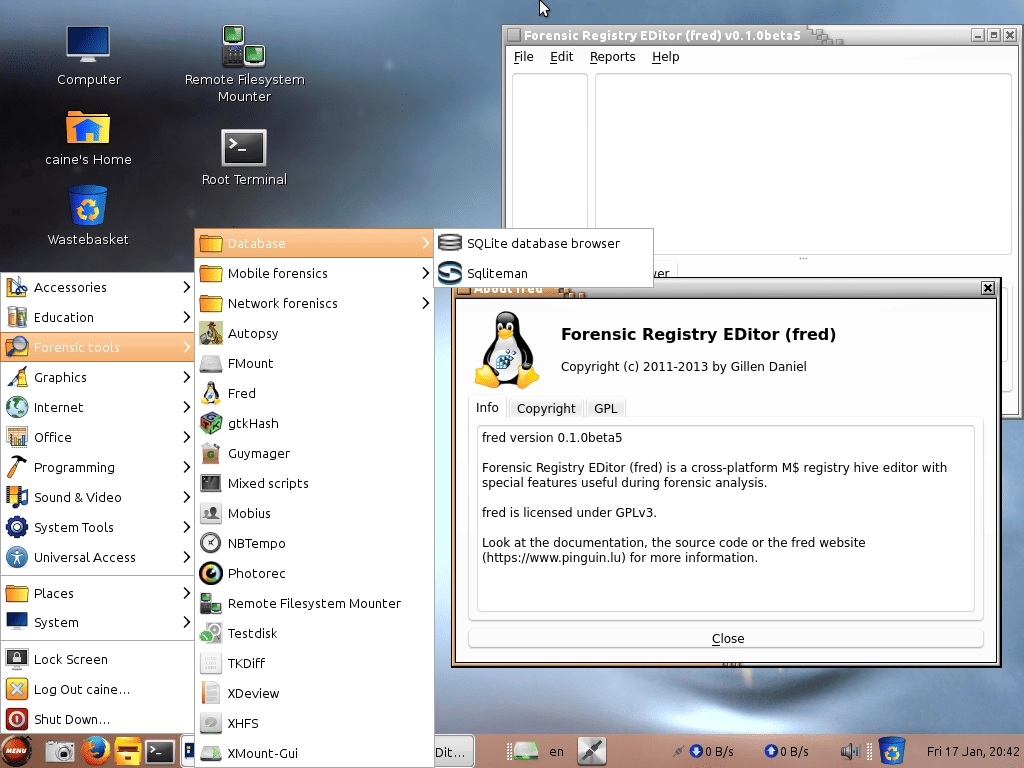
Task: Launch Autopsy from Forensic tools menu
Action: tap(314, 333)
